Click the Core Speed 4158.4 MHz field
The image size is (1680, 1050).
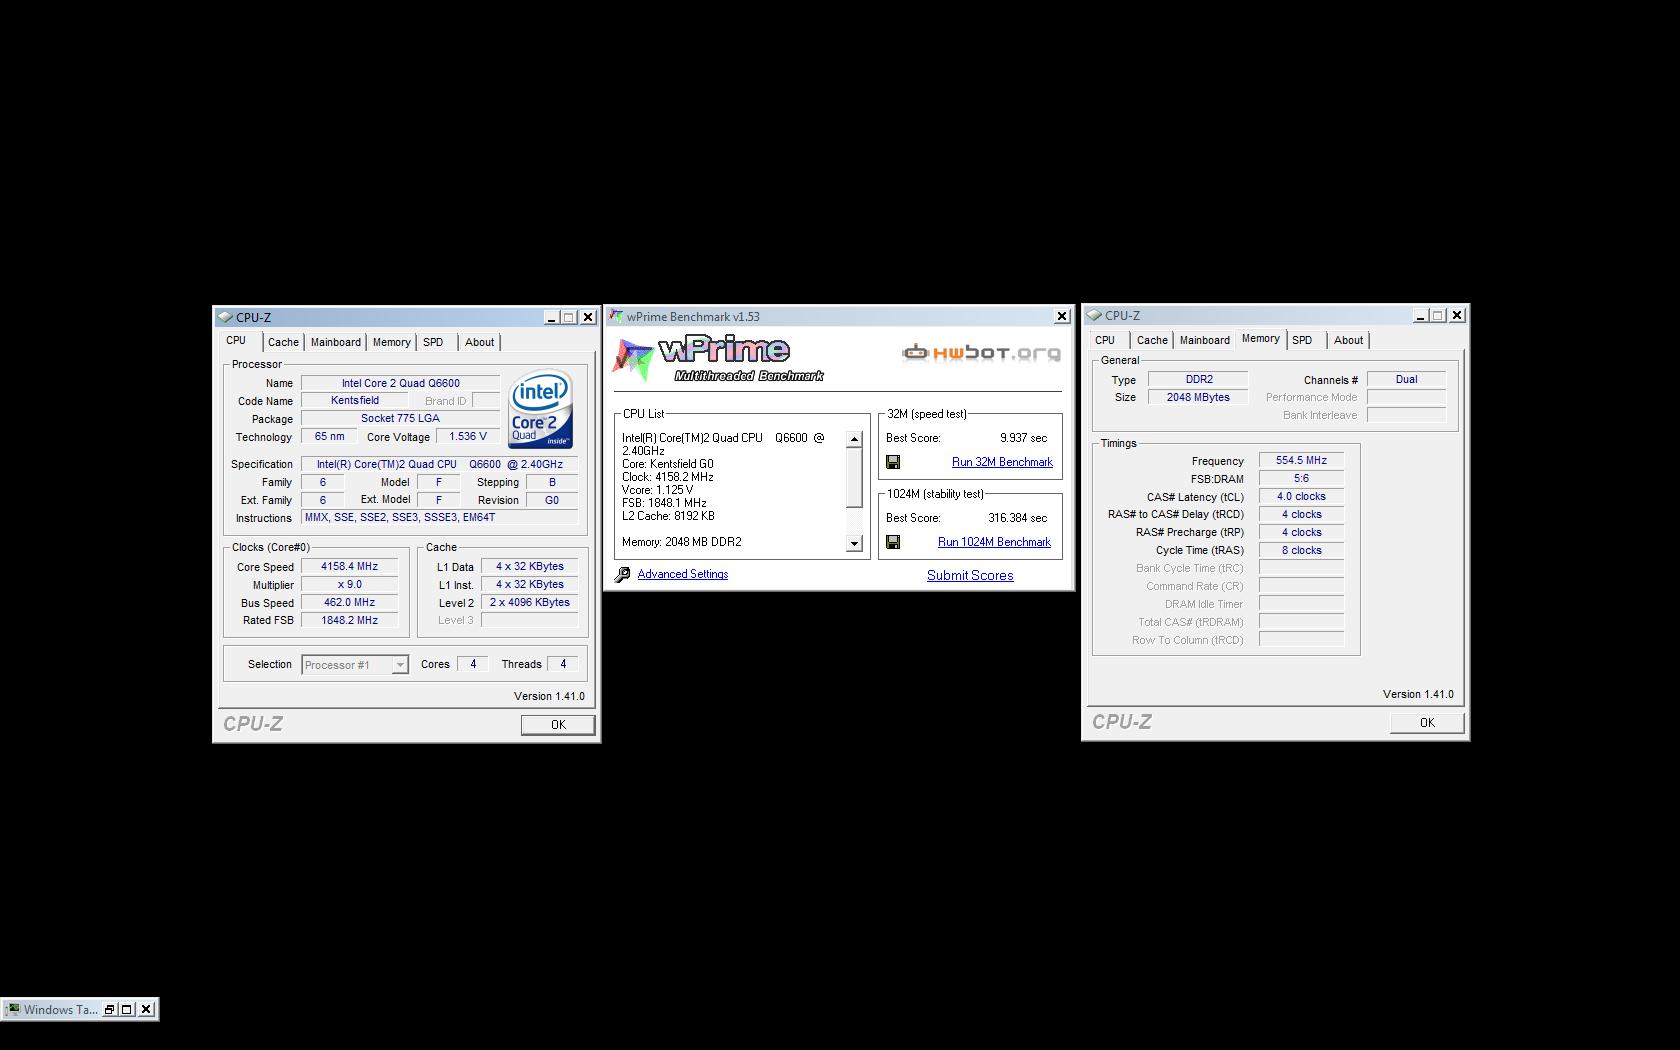click(349, 567)
